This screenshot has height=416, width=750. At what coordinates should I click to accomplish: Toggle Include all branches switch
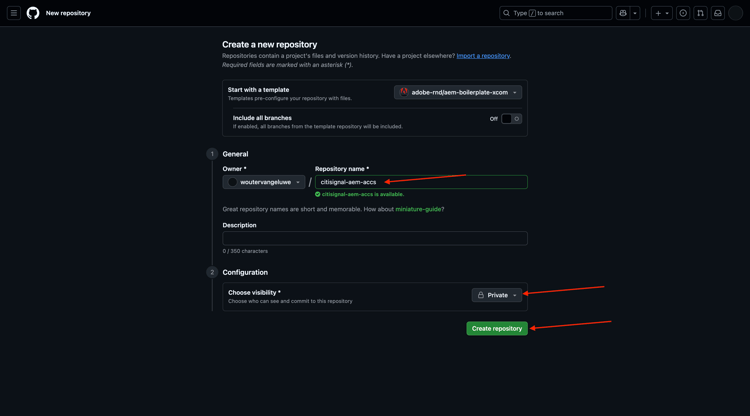[511, 119]
